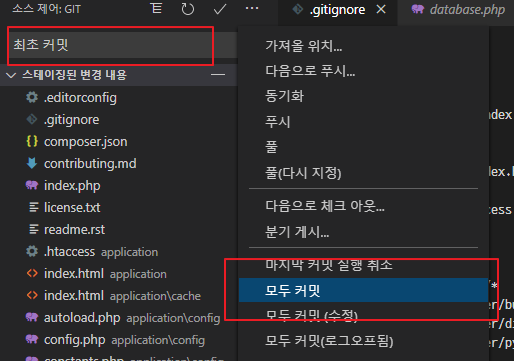Open index.html in application\cache

(74, 295)
